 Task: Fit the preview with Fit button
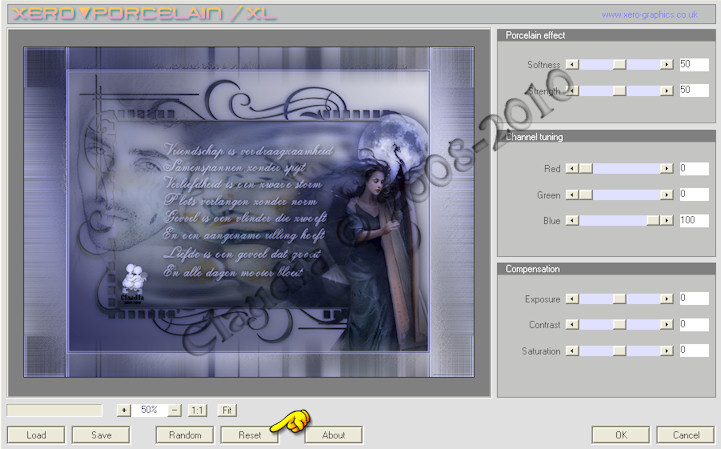point(227,410)
